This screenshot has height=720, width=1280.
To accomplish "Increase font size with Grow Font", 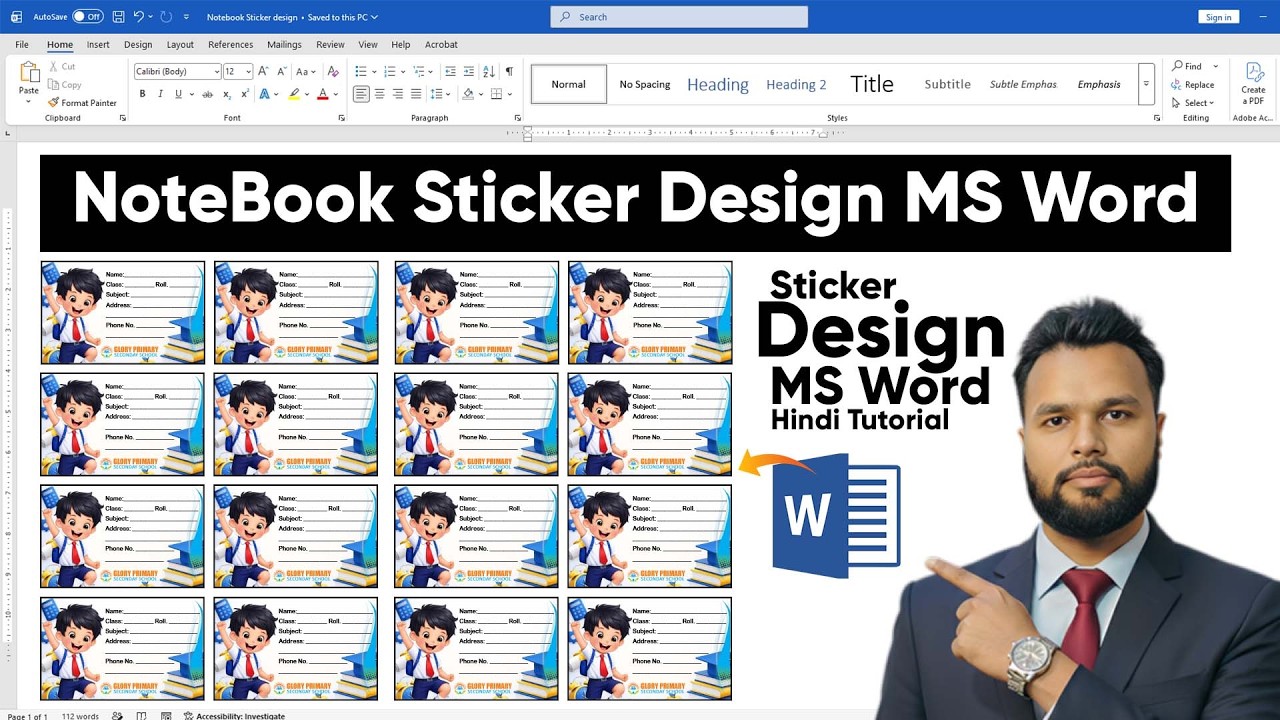I will 263,72.
